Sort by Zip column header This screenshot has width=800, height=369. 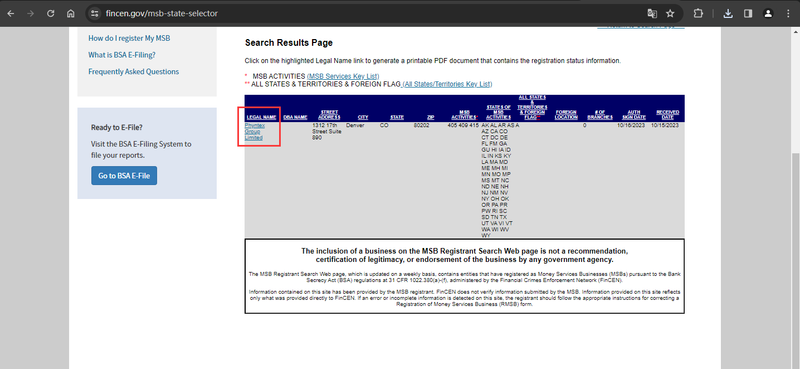point(431,117)
